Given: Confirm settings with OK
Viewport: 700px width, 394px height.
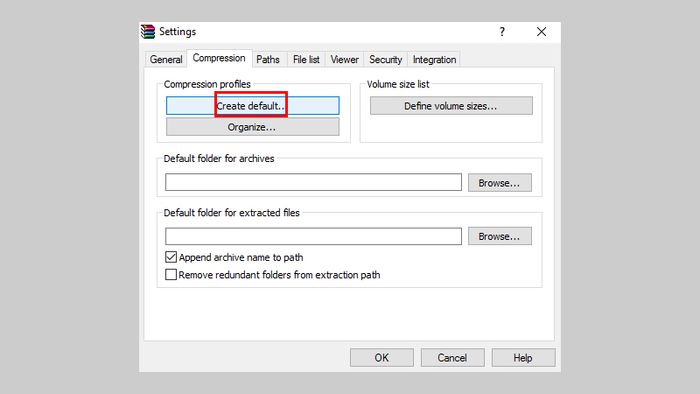Looking at the screenshot, I should pyautogui.click(x=382, y=357).
